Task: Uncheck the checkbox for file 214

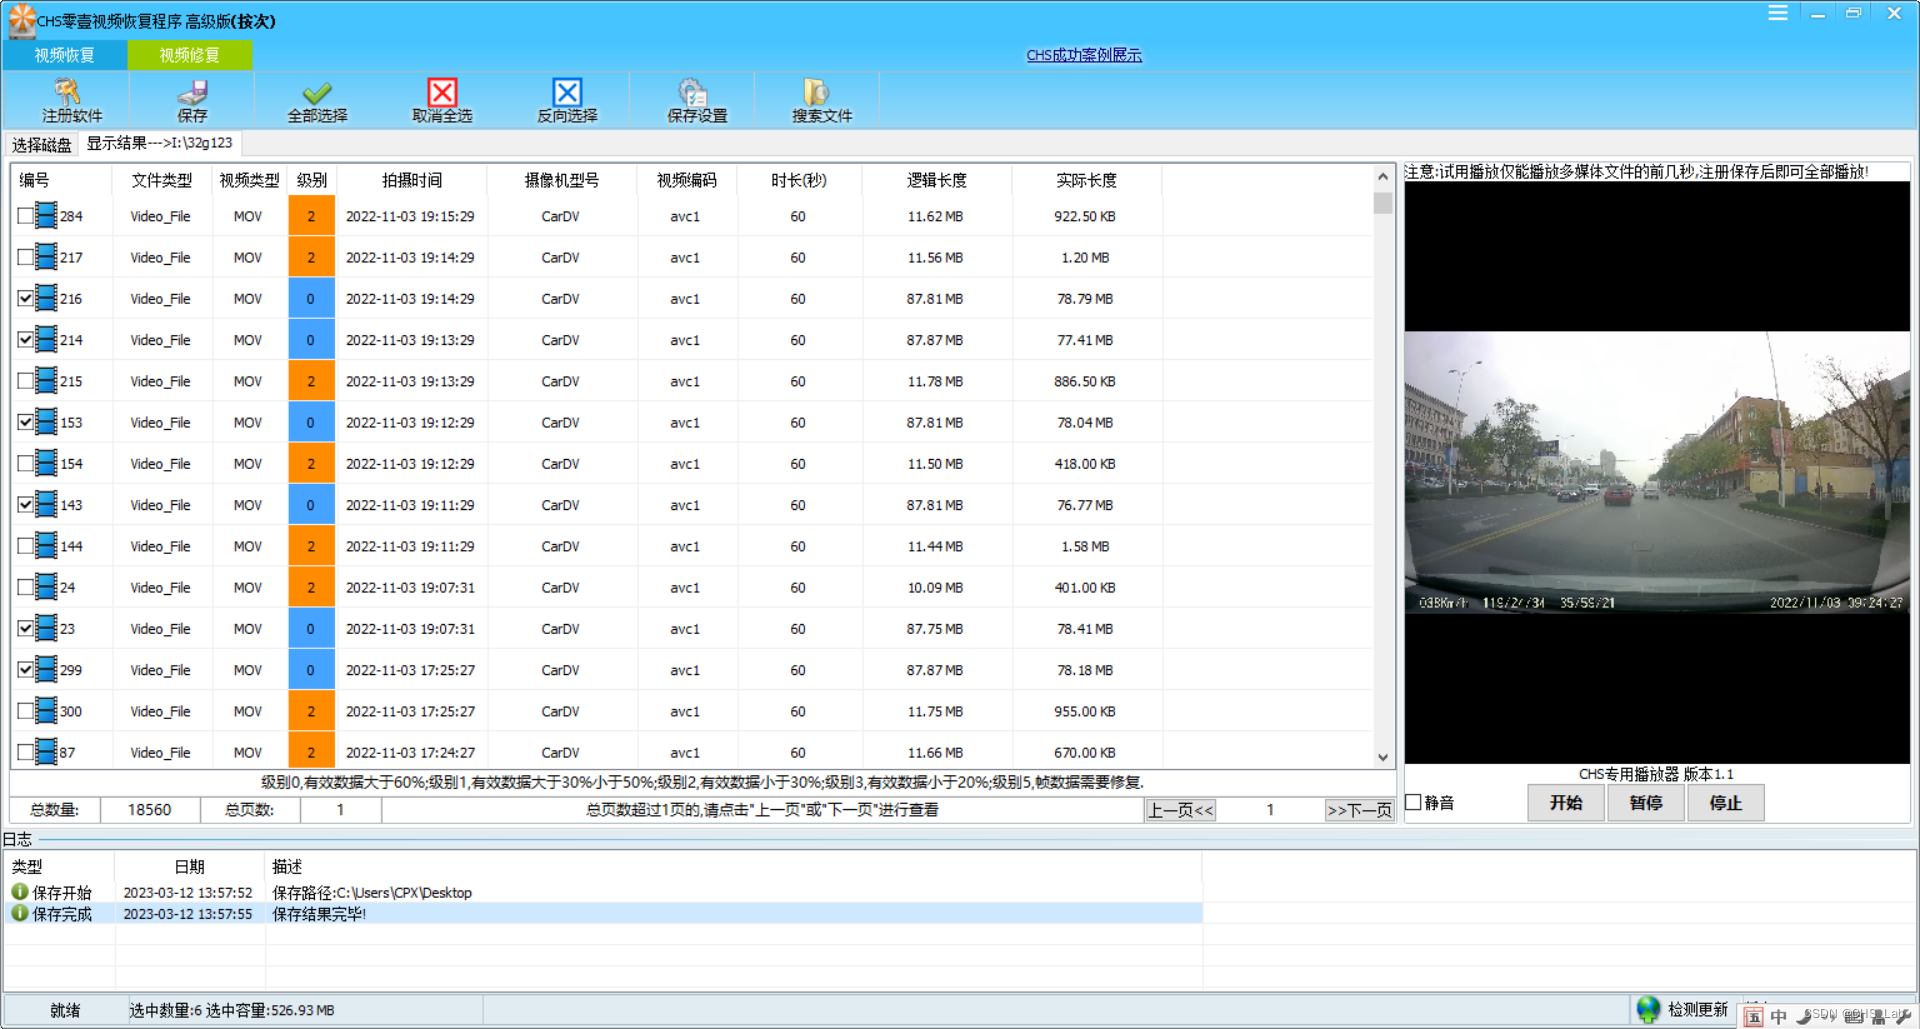Action: (25, 340)
